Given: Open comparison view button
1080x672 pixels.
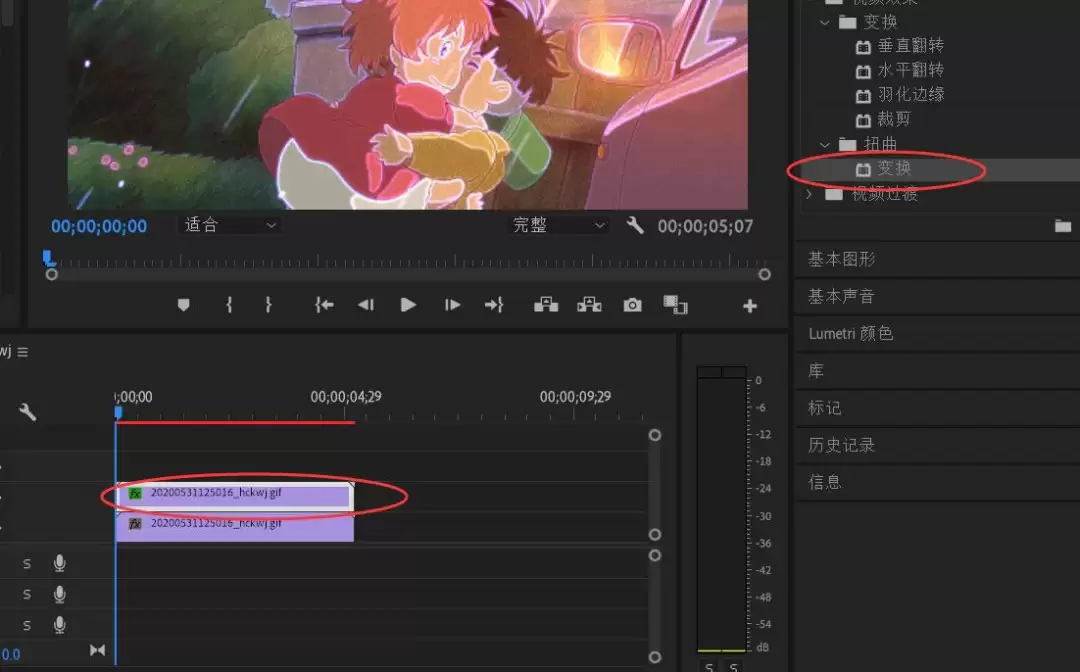Looking at the screenshot, I should (x=675, y=305).
